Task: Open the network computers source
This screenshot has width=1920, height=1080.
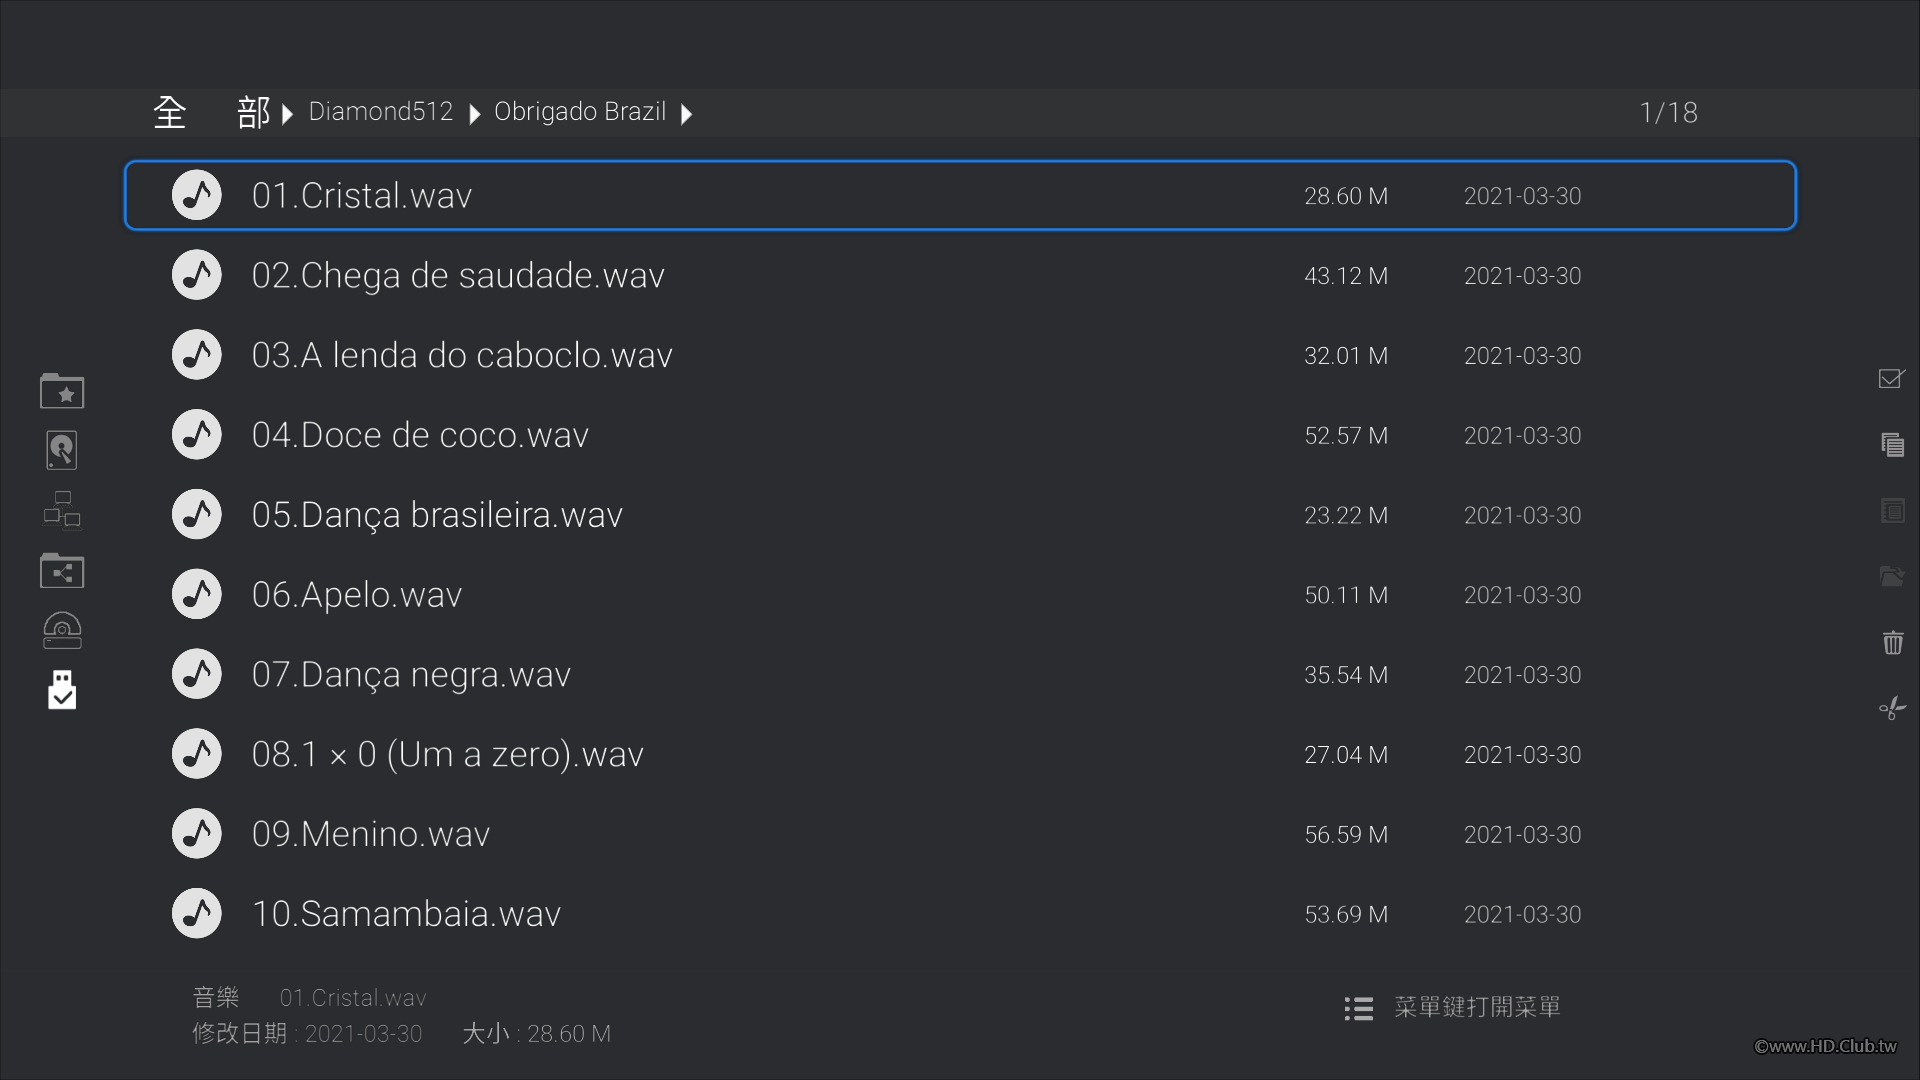Action: (62, 510)
